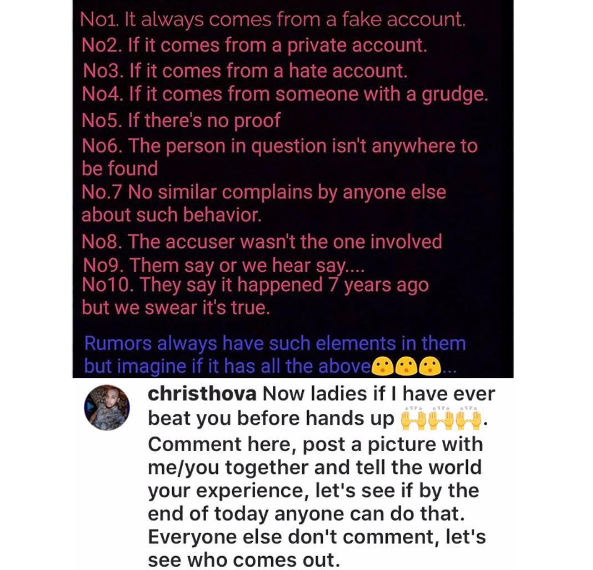Select the 'No3. If it comes from a hate account' line
This screenshot has height=570, width=593.
[245, 71]
